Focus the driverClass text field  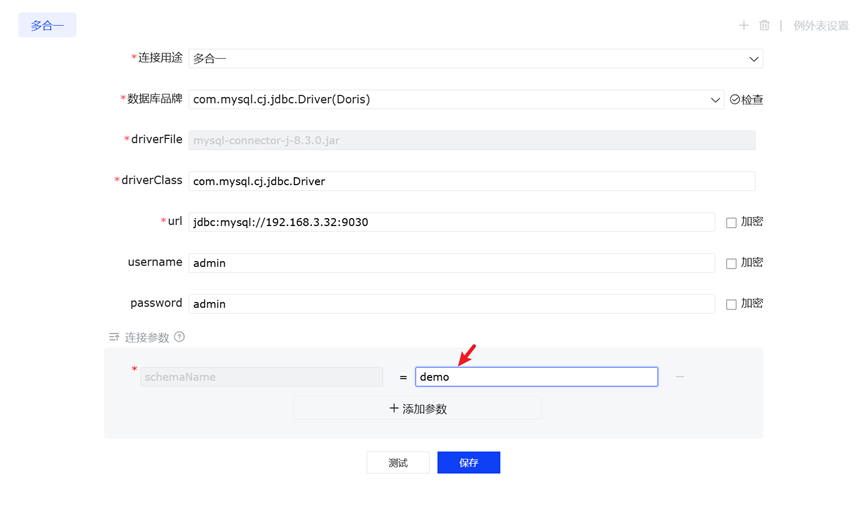click(x=471, y=181)
